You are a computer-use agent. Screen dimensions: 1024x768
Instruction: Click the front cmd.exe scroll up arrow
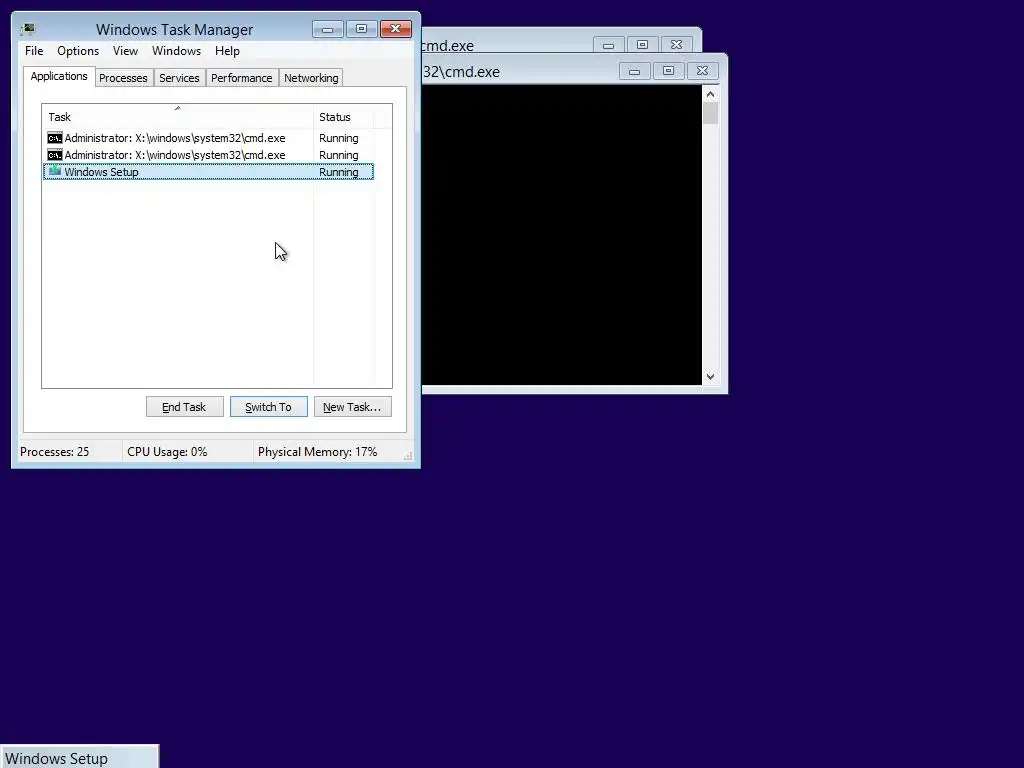click(711, 94)
